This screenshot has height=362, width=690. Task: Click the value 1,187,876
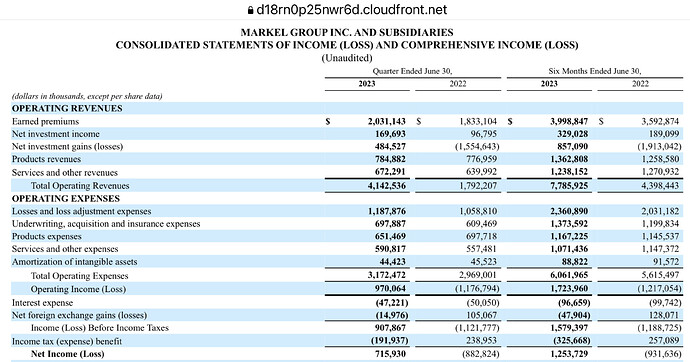click(387, 211)
